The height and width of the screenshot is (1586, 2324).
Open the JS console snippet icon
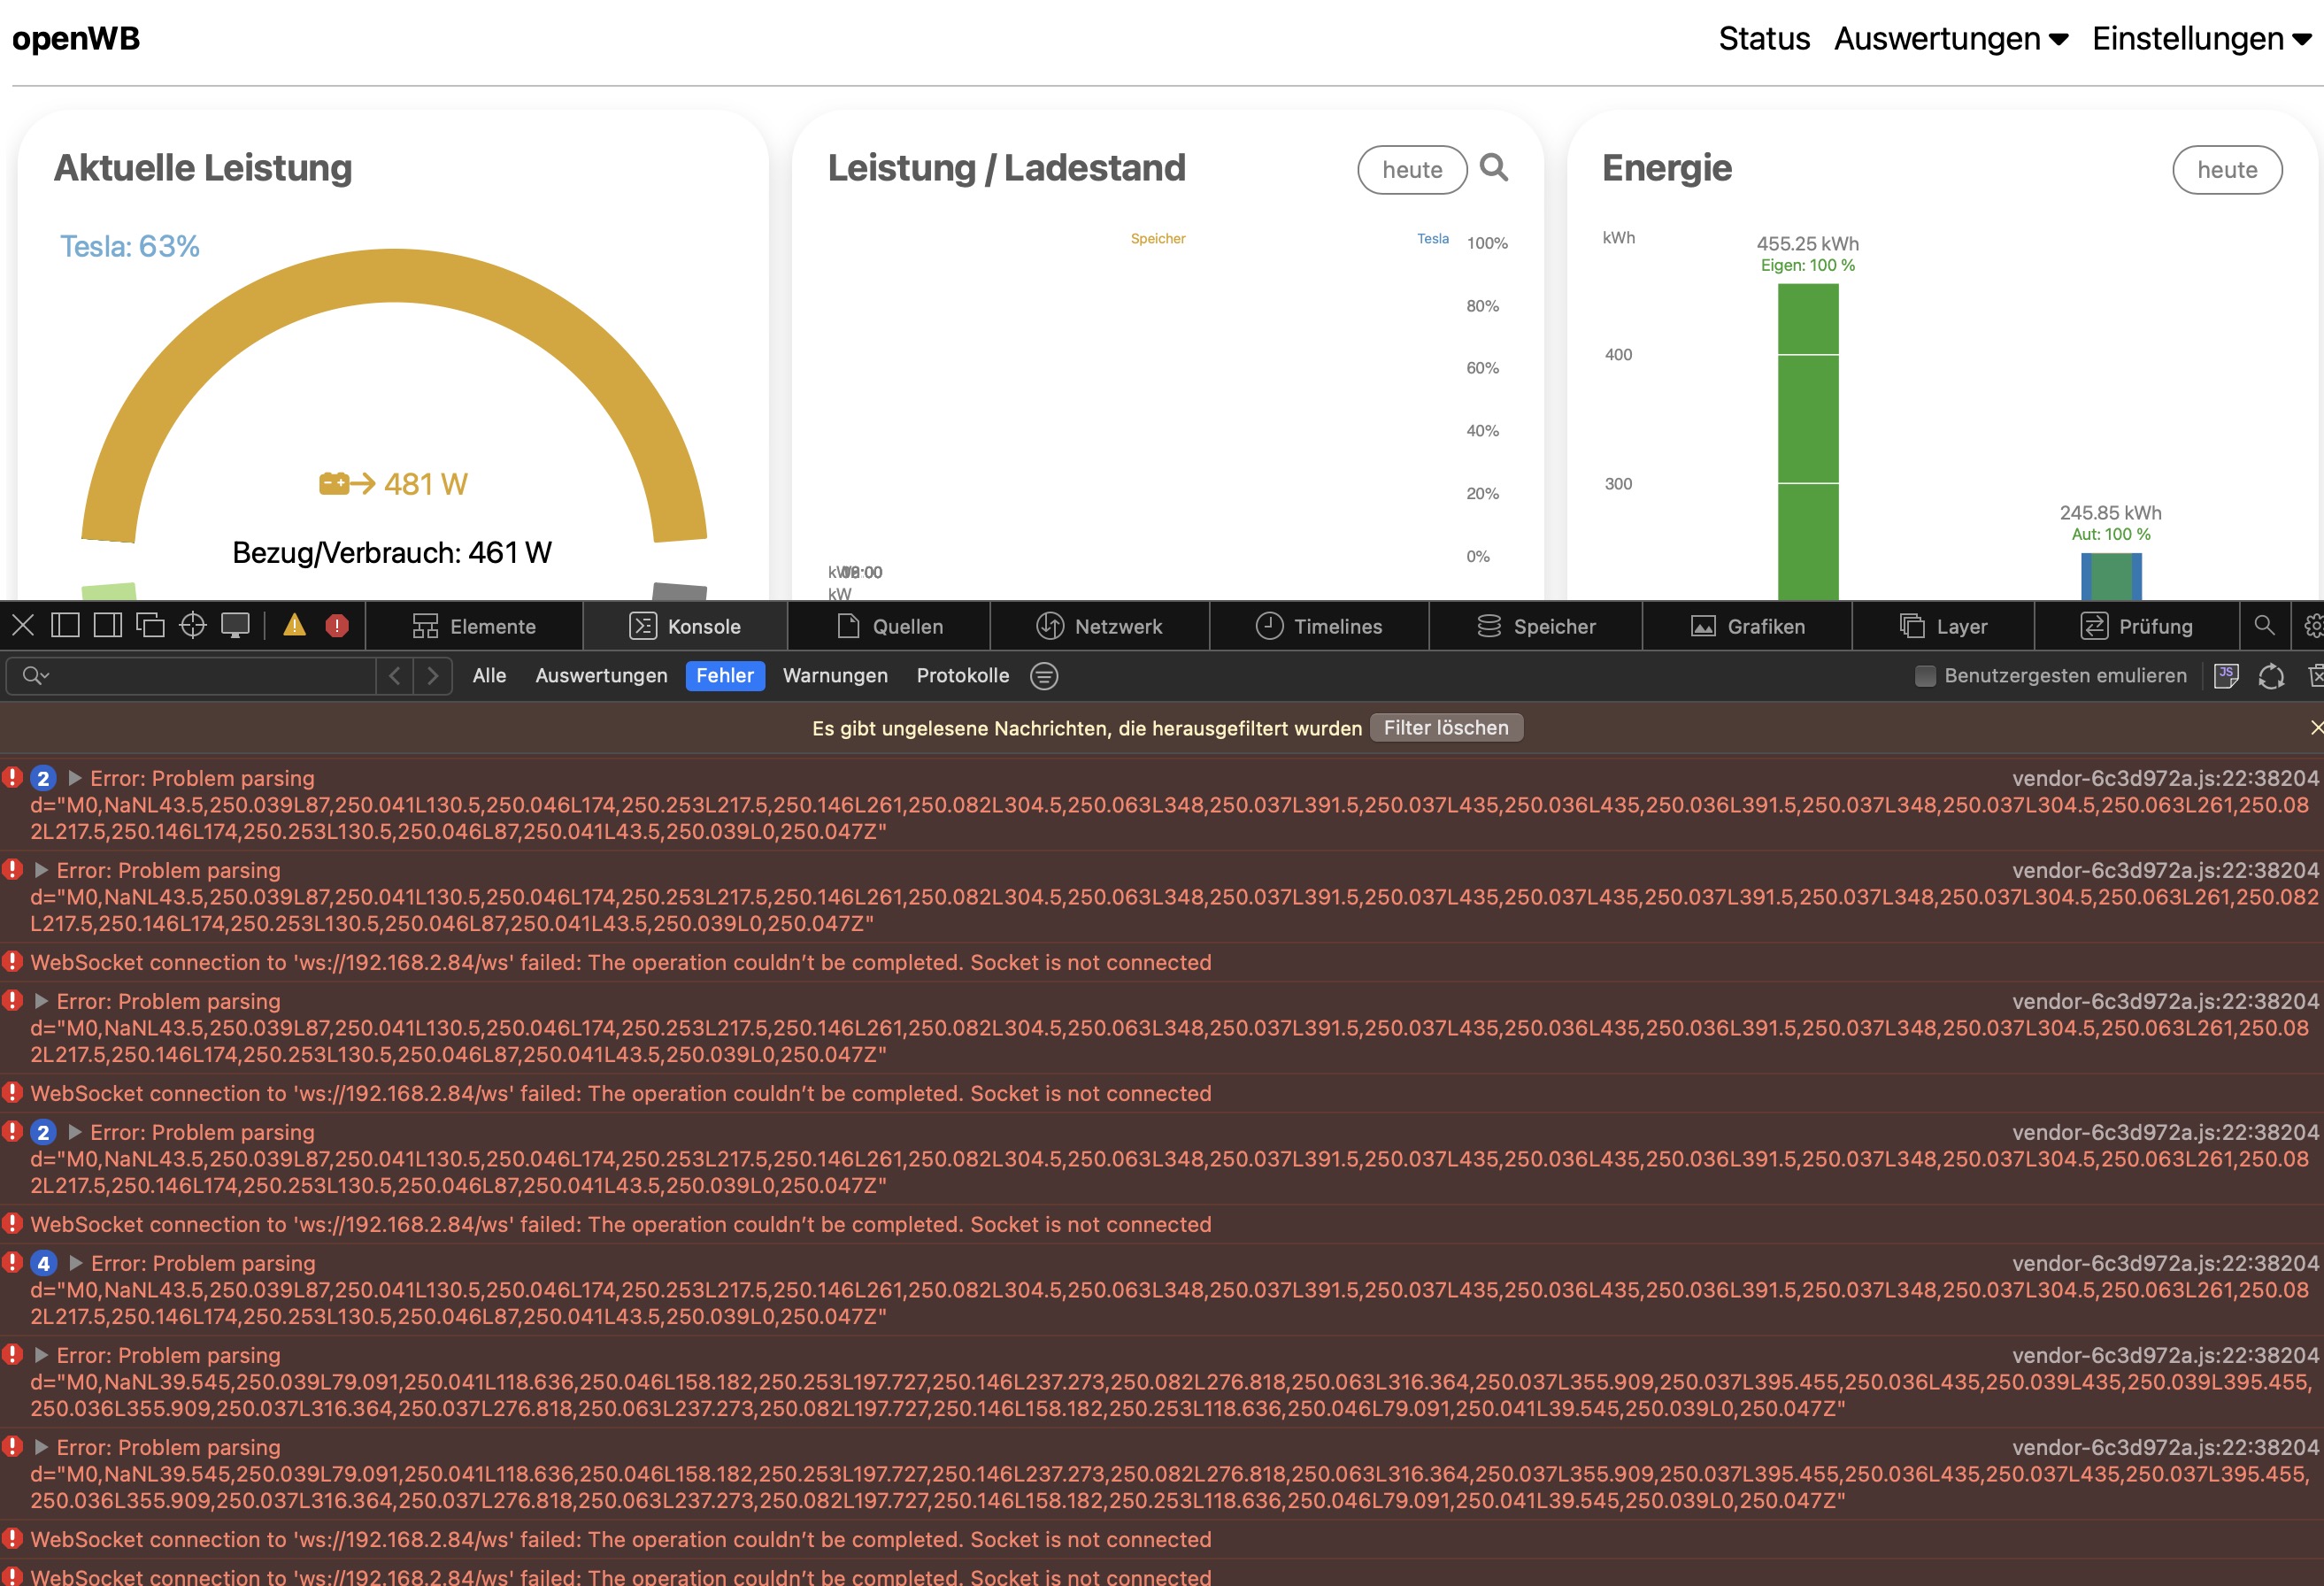click(2225, 676)
